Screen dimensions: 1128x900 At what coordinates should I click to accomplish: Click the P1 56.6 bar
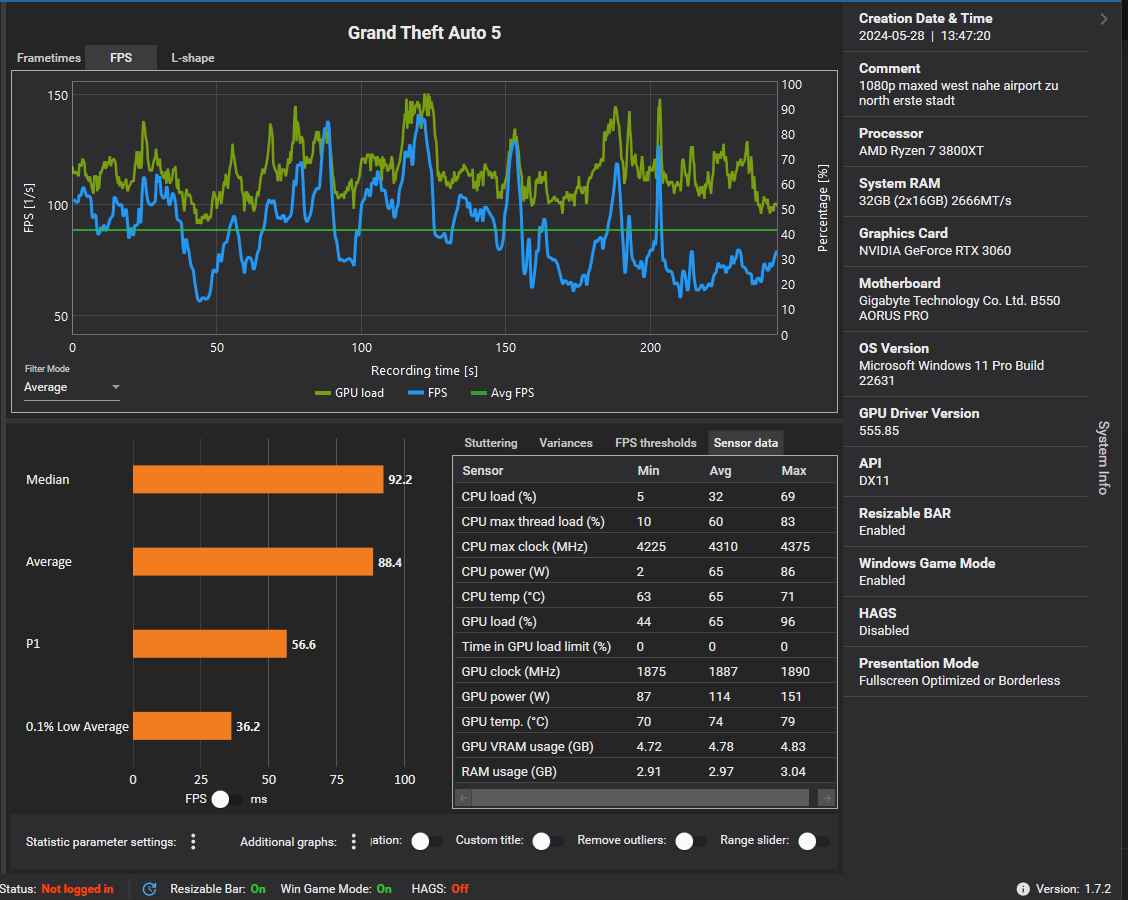pos(210,644)
